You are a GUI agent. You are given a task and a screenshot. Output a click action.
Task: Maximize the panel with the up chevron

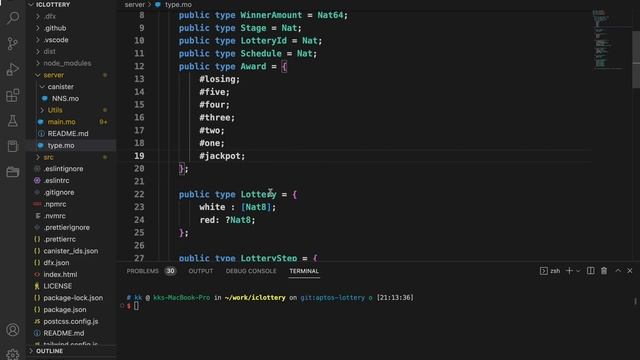[x=618, y=271]
